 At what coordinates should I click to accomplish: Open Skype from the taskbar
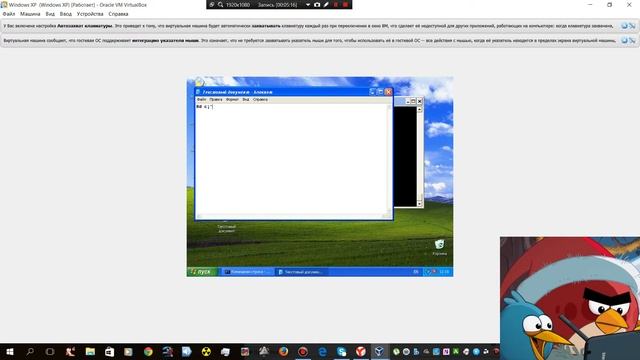pos(342,351)
